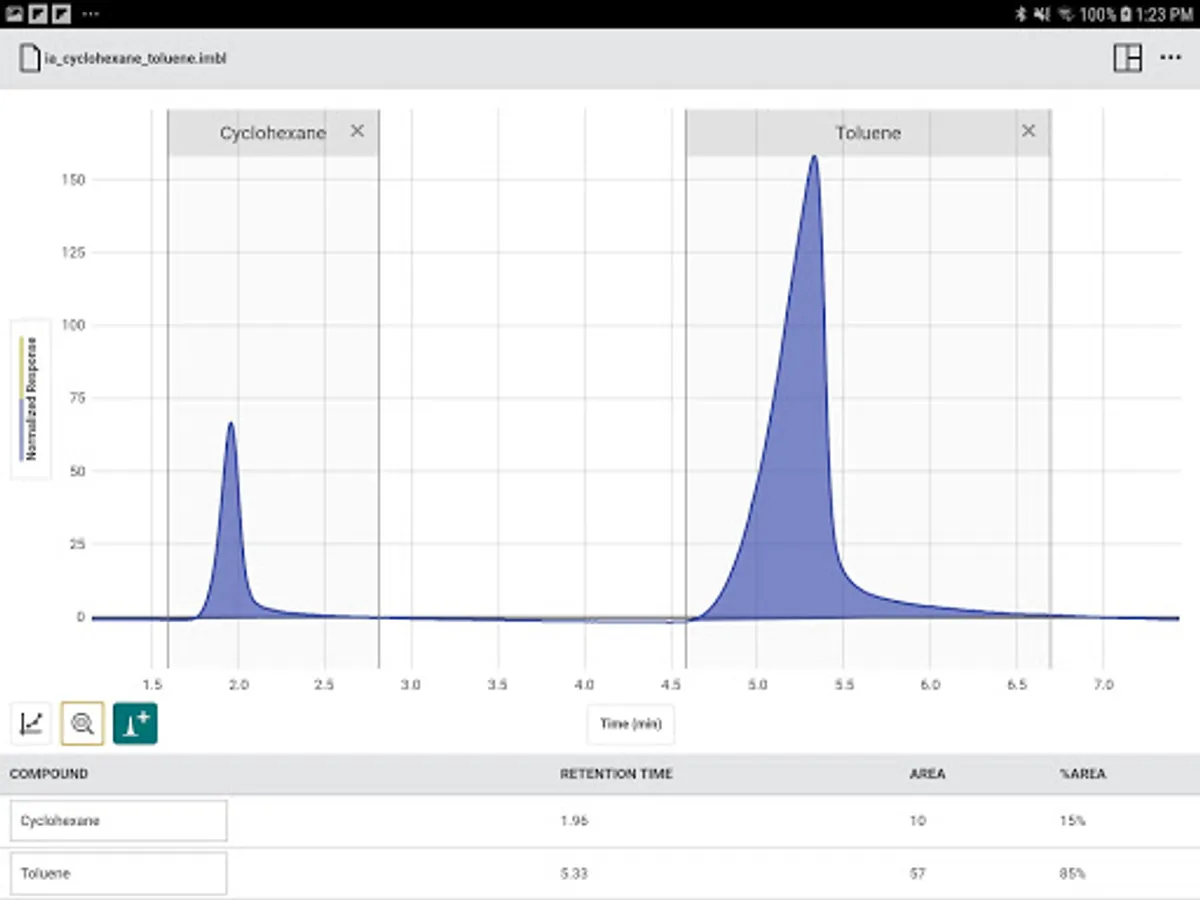Remove the Toluene peak region
The width and height of the screenshot is (1200, 900).
(x=1028, y=131)
